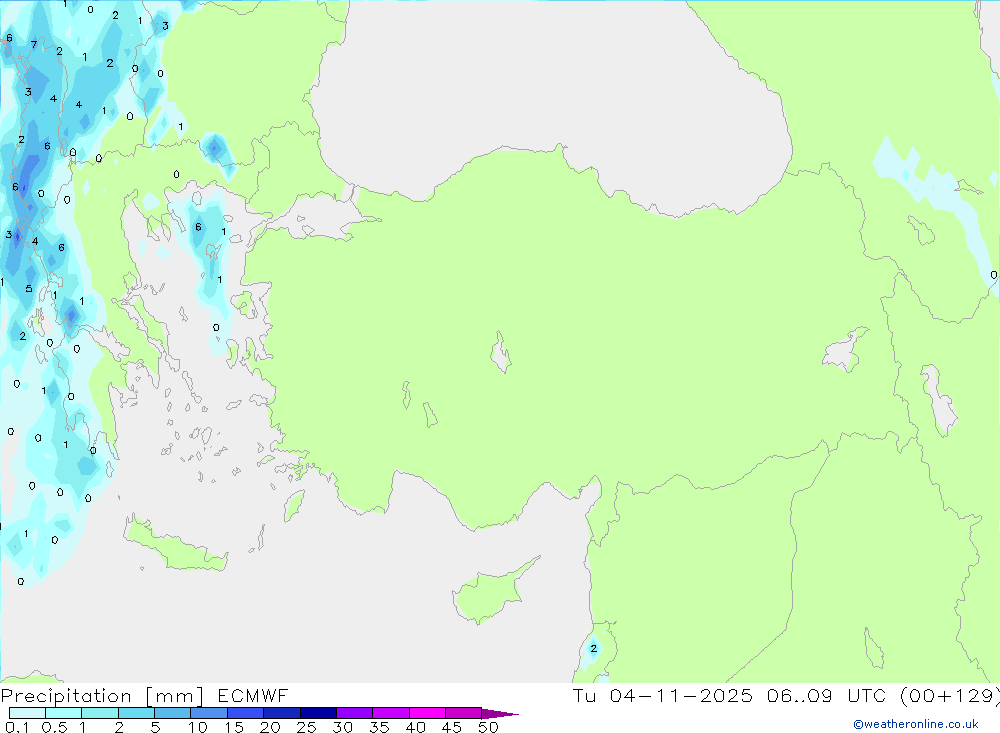Select the 45–50 mm legend color swatch
Screen dimensions: 1000x733
point(464,713)
